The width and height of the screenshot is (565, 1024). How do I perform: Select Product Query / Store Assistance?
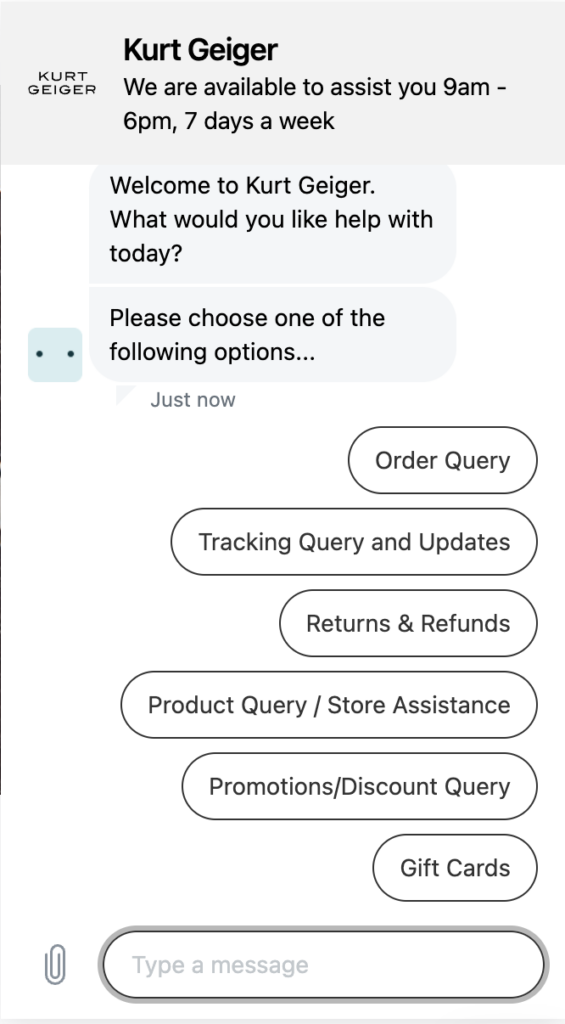coord(329,705)
